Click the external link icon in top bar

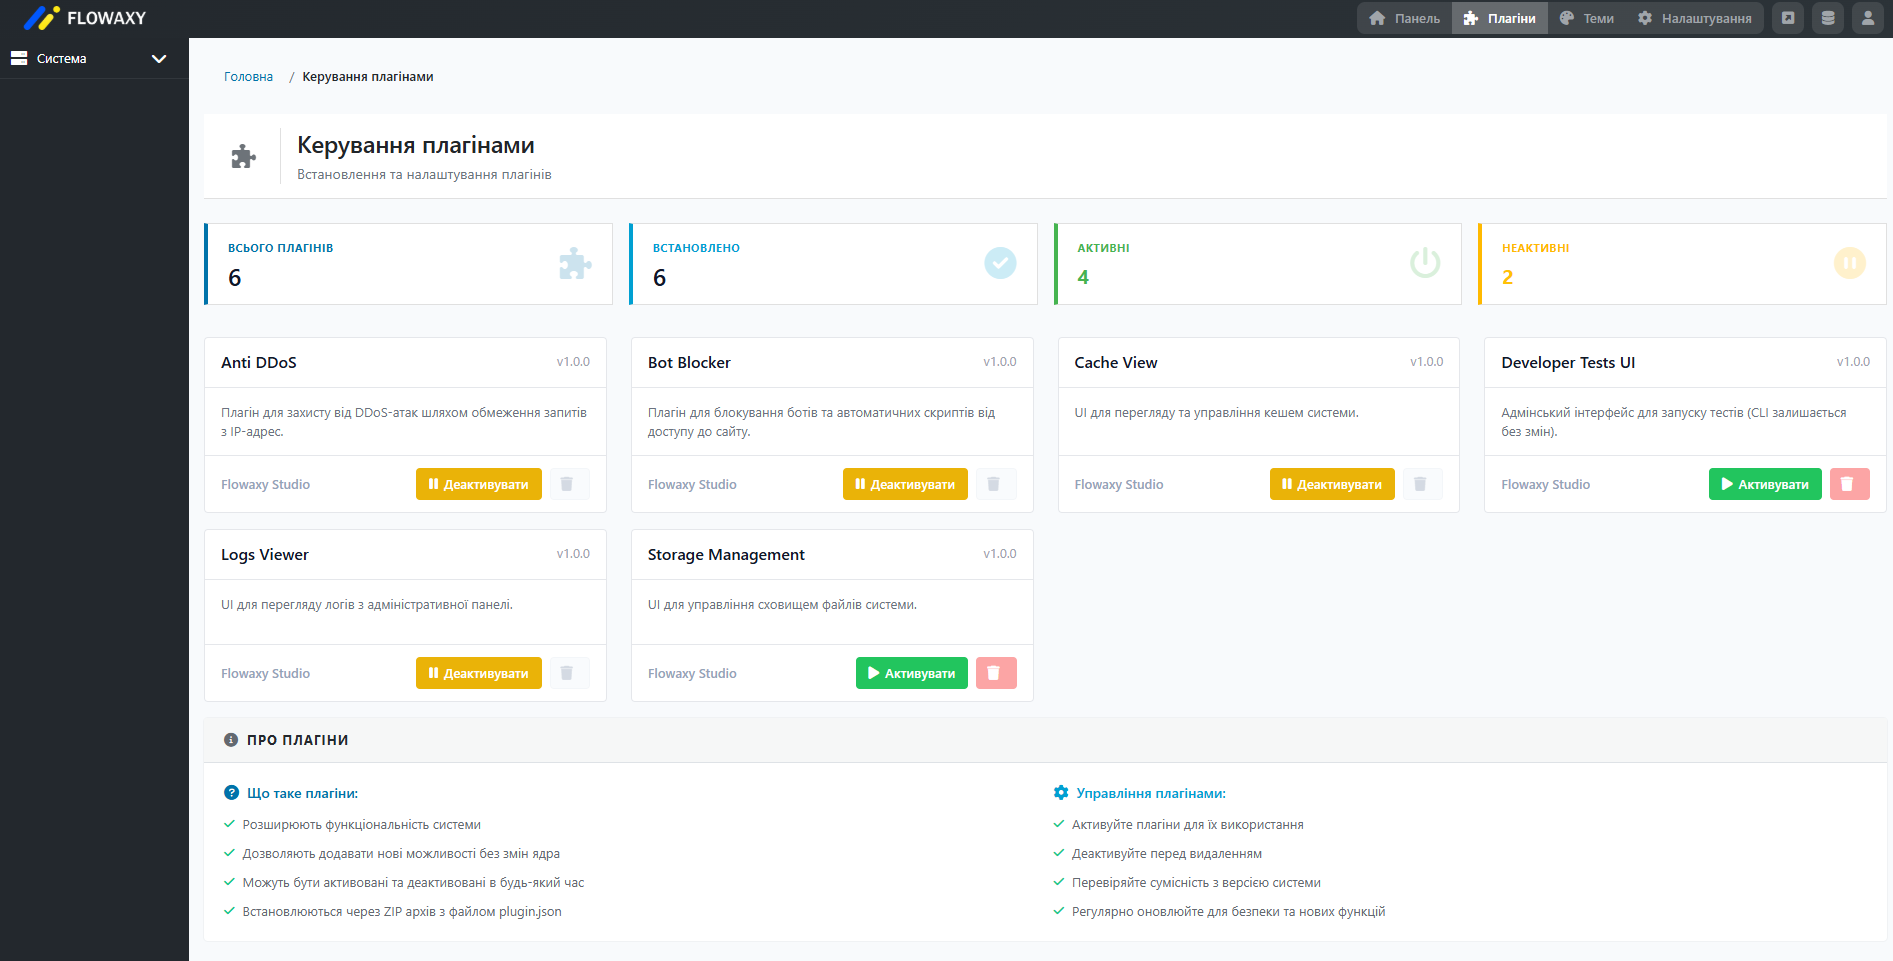point(1788,18)
